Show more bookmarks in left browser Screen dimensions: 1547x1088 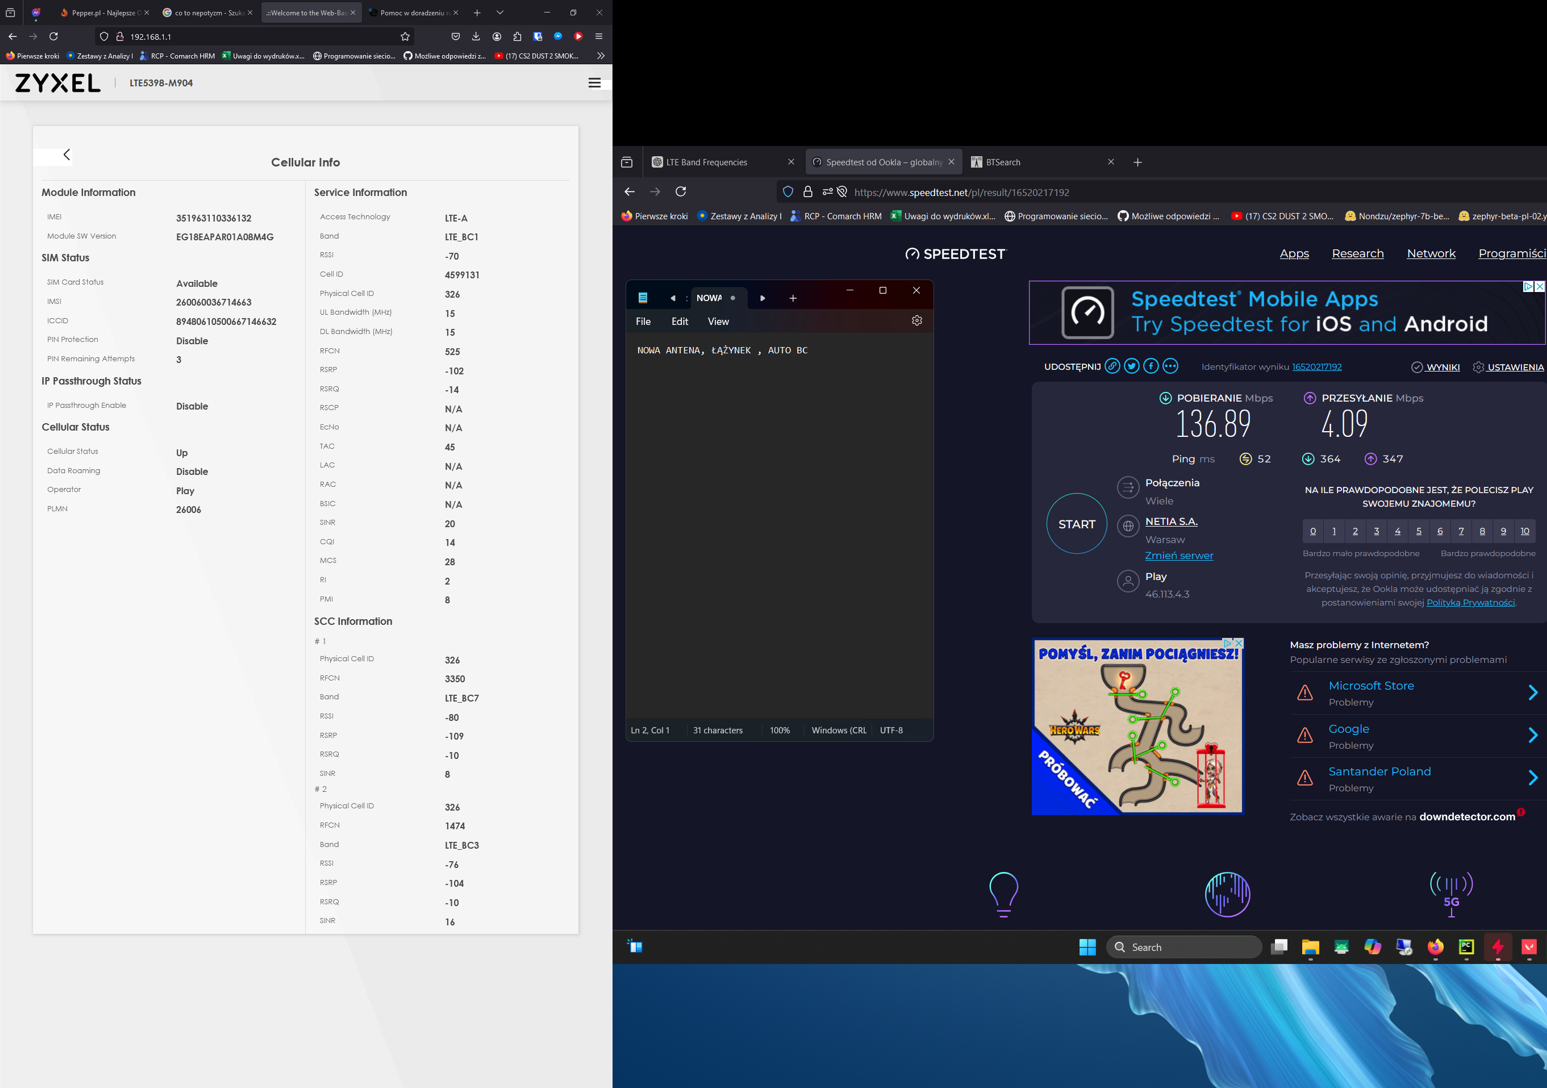pyautogui.click(x=600, y=56)
